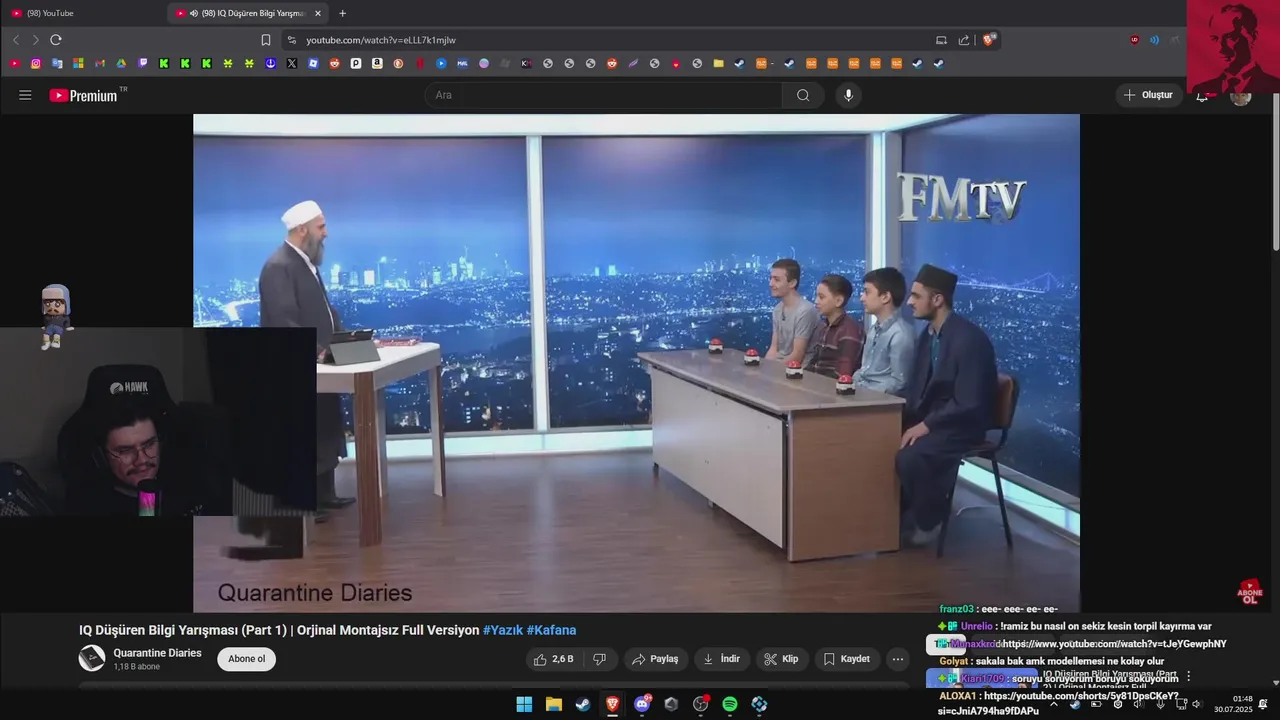
Task: Dislike the video
Action: point(600,659)
